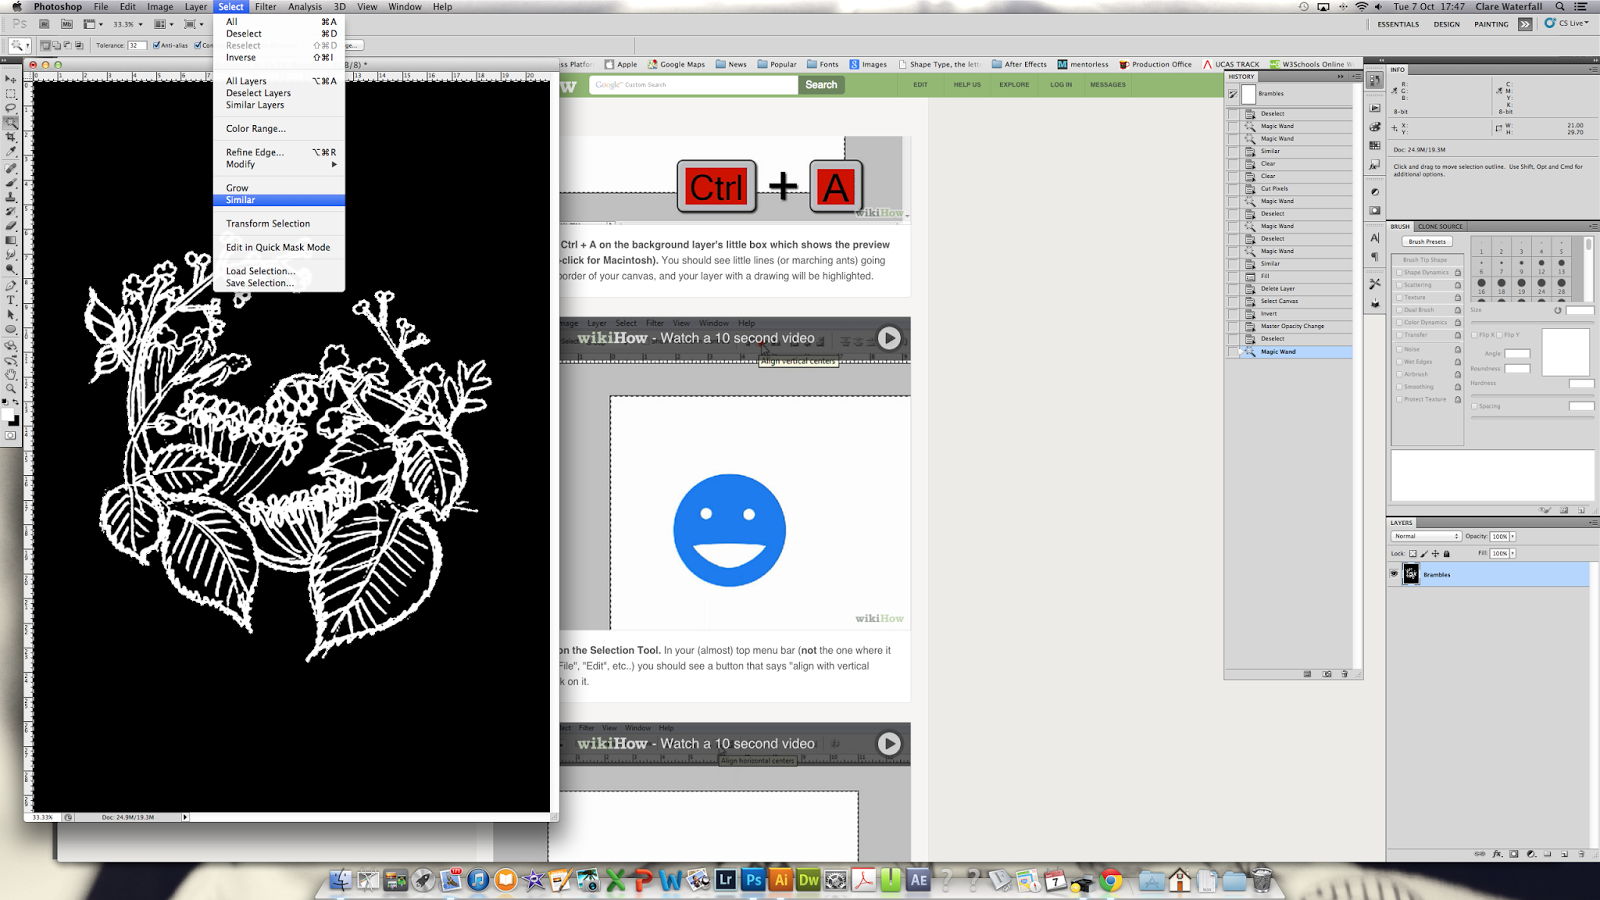The height and width of the screenshot is (900, 1600).
Task: Click the foreground color swatch
Action: tap(8, 416)
